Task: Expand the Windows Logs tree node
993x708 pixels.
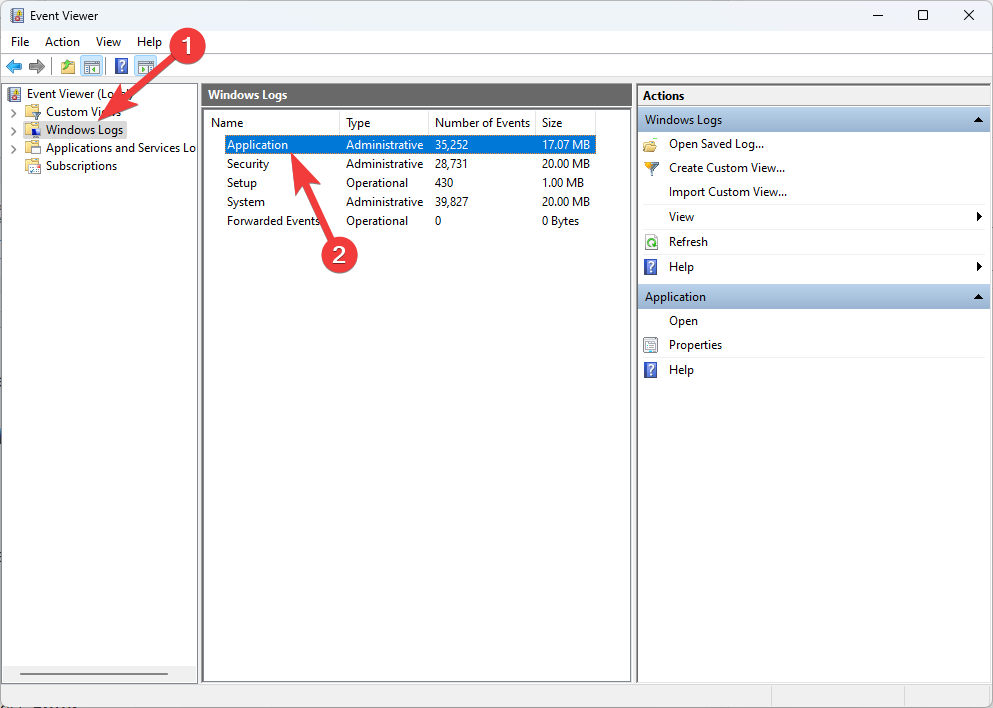Action: pyautogui.click(x=13, y=130)
